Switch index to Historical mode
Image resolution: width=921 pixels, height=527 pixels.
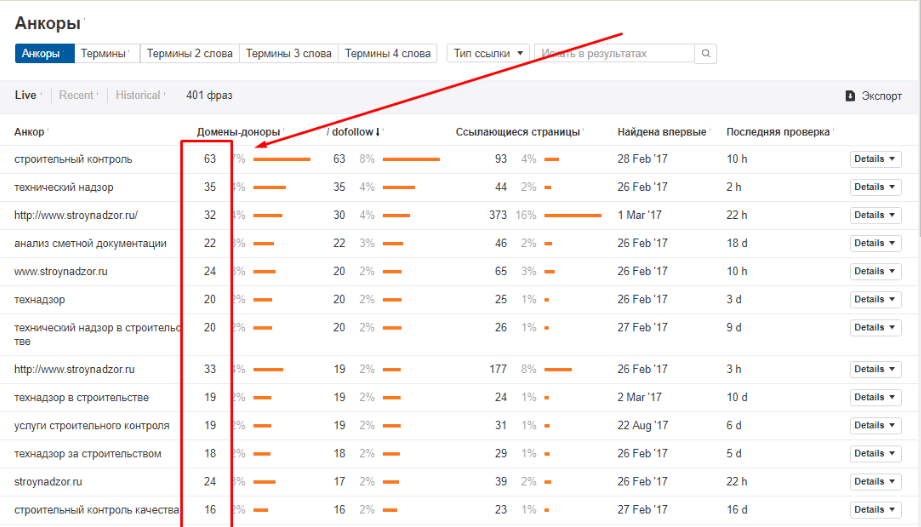coord(138,95)
